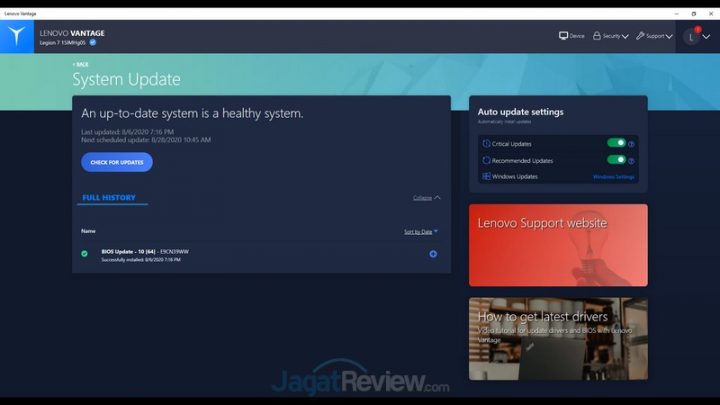Screen dimensions: 720x405
Task: Open the Device menu in the header
Action: pyautogui.click(x=572, y=36)
